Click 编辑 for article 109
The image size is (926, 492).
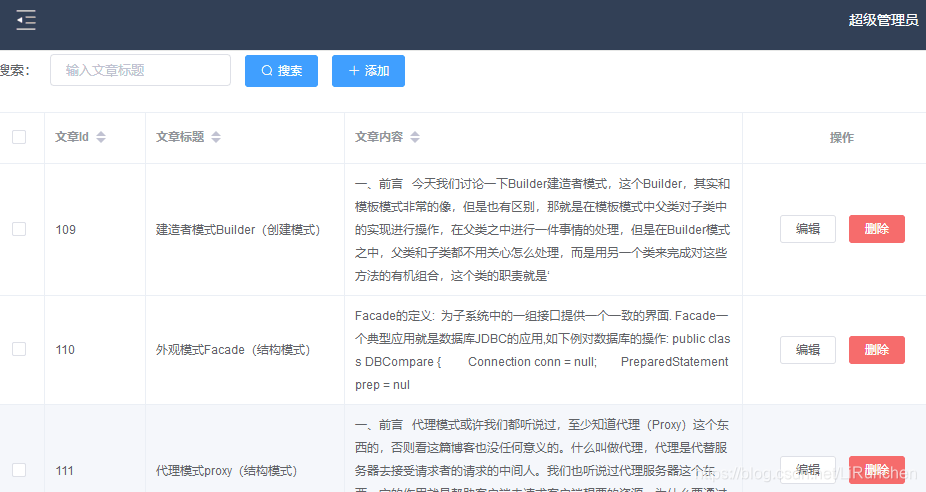pos(808,229)
